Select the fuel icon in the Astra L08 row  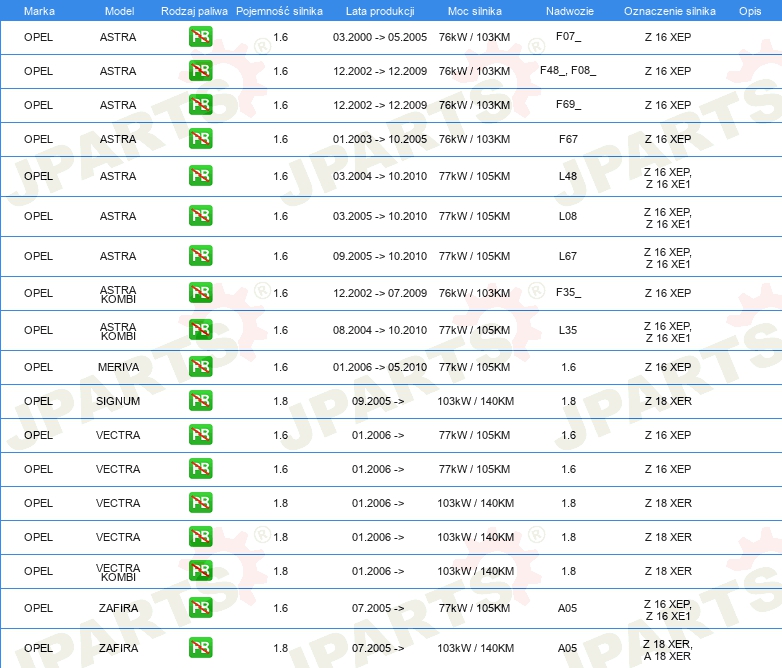pos(200,216)
